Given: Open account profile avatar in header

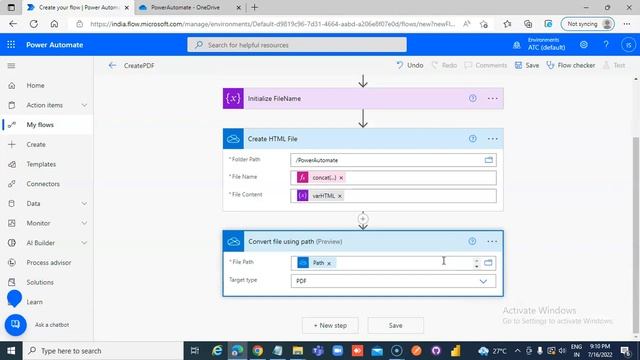Looking at the screenshot, I should tap(629, 45).
